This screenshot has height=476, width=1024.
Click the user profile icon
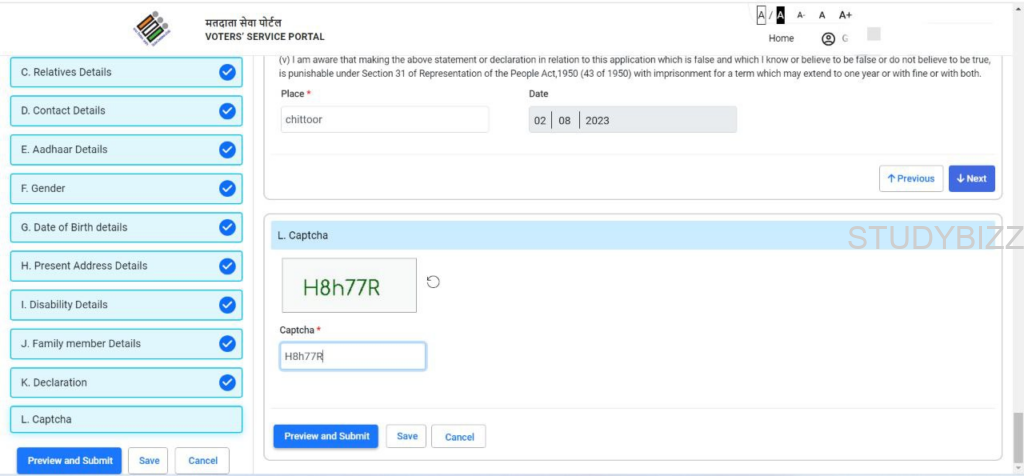click(x=828, y=39)
